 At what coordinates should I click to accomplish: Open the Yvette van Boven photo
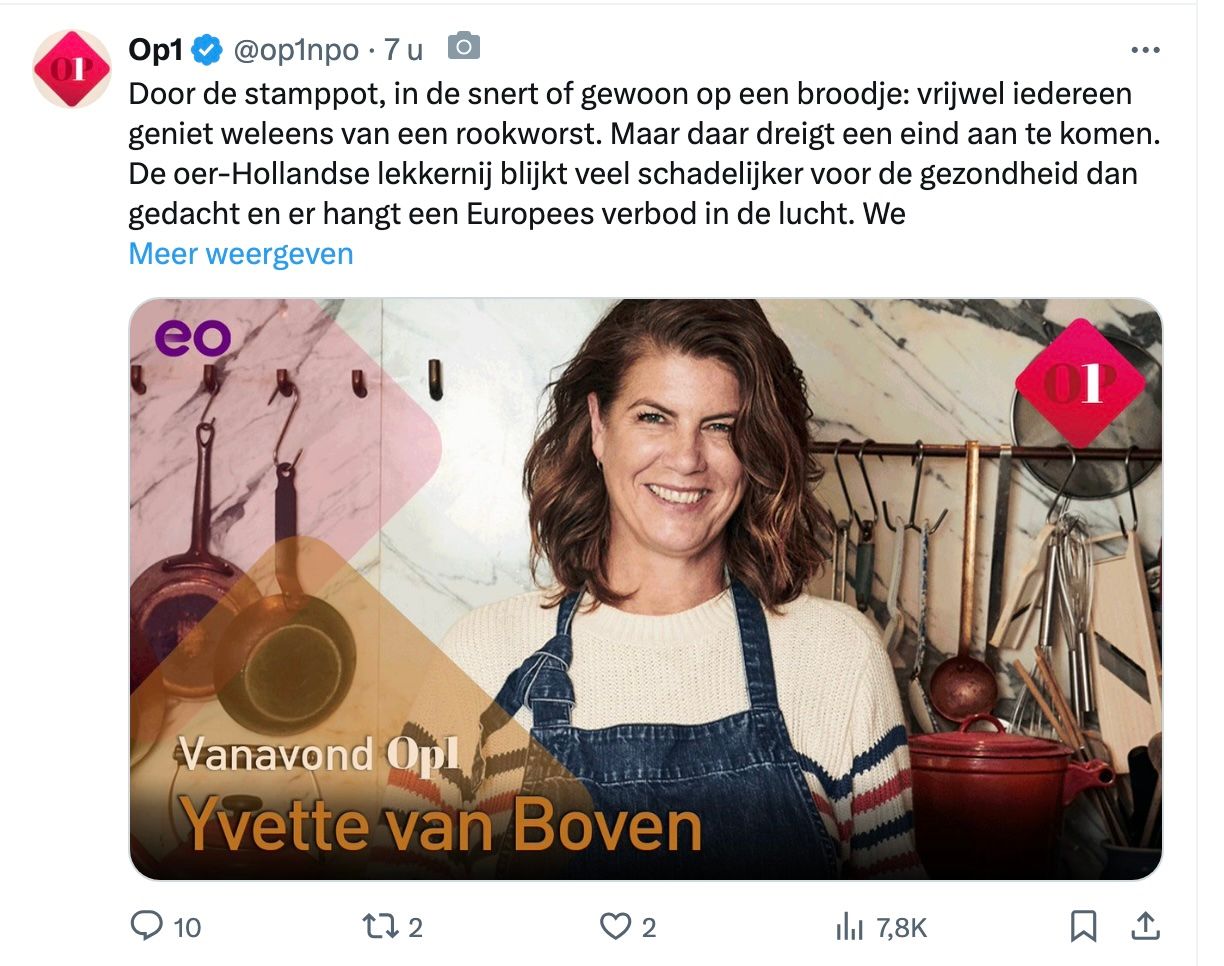coord(646,588)
